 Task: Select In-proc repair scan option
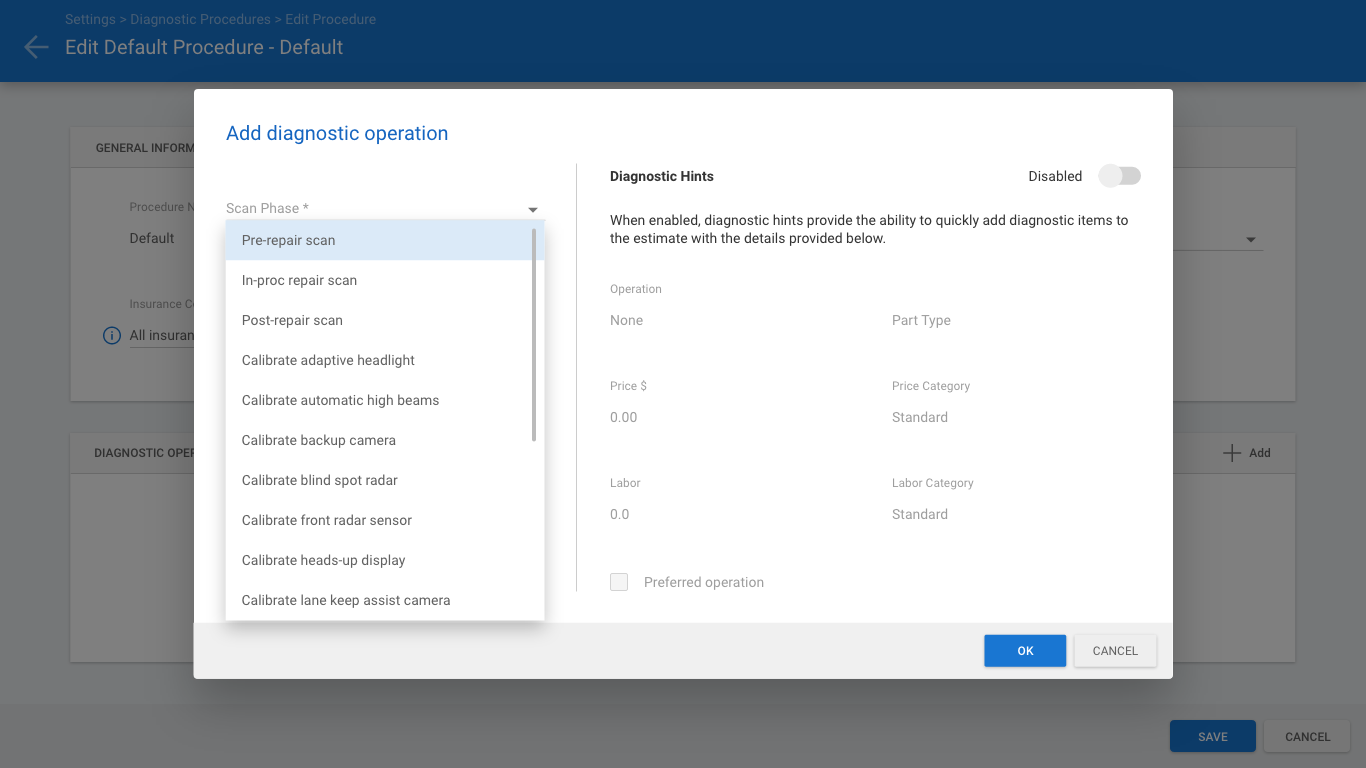pos(385,280)
